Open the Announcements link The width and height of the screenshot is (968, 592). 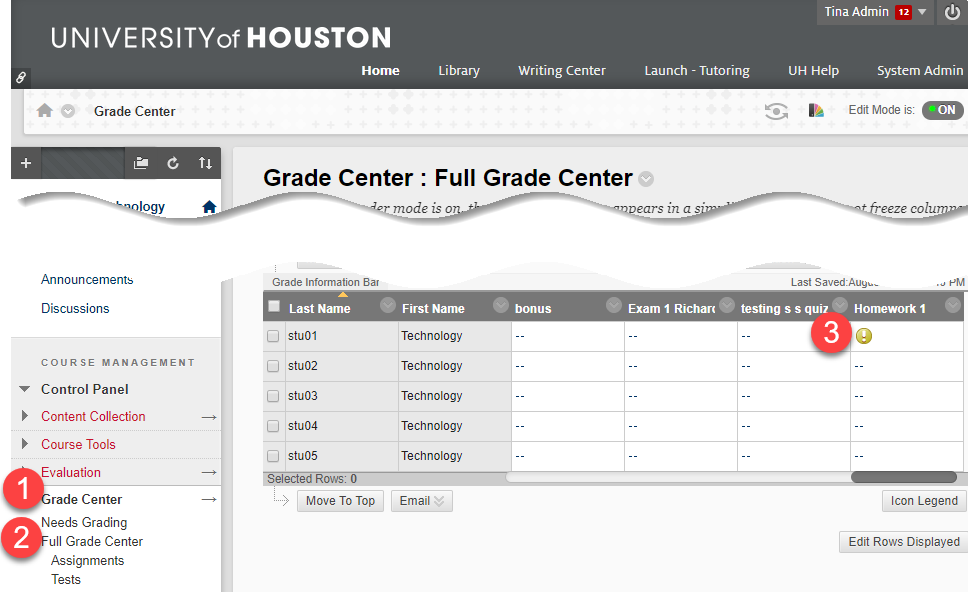[87, 280]
